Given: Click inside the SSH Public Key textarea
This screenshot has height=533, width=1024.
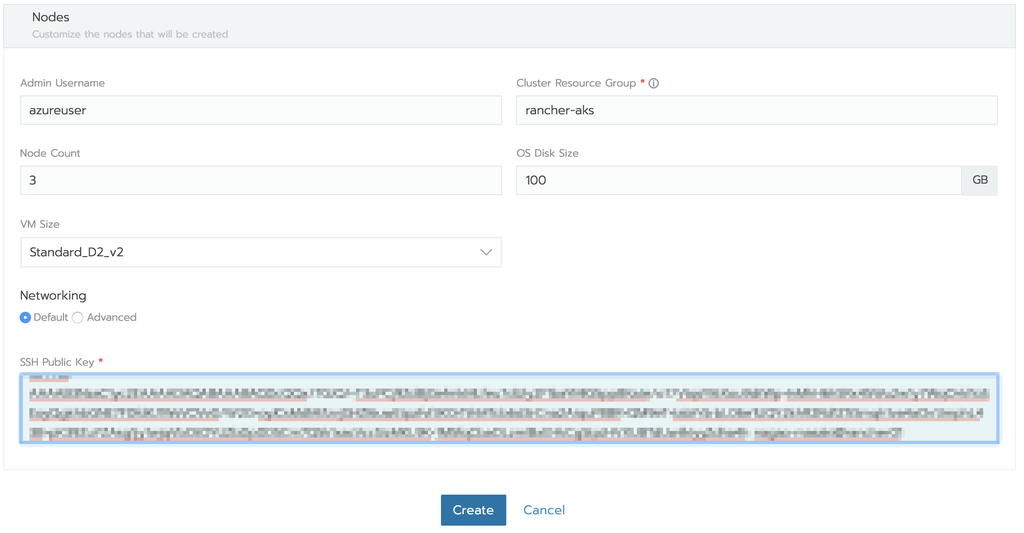Looking at the screenshot, I should click(509, 408).
